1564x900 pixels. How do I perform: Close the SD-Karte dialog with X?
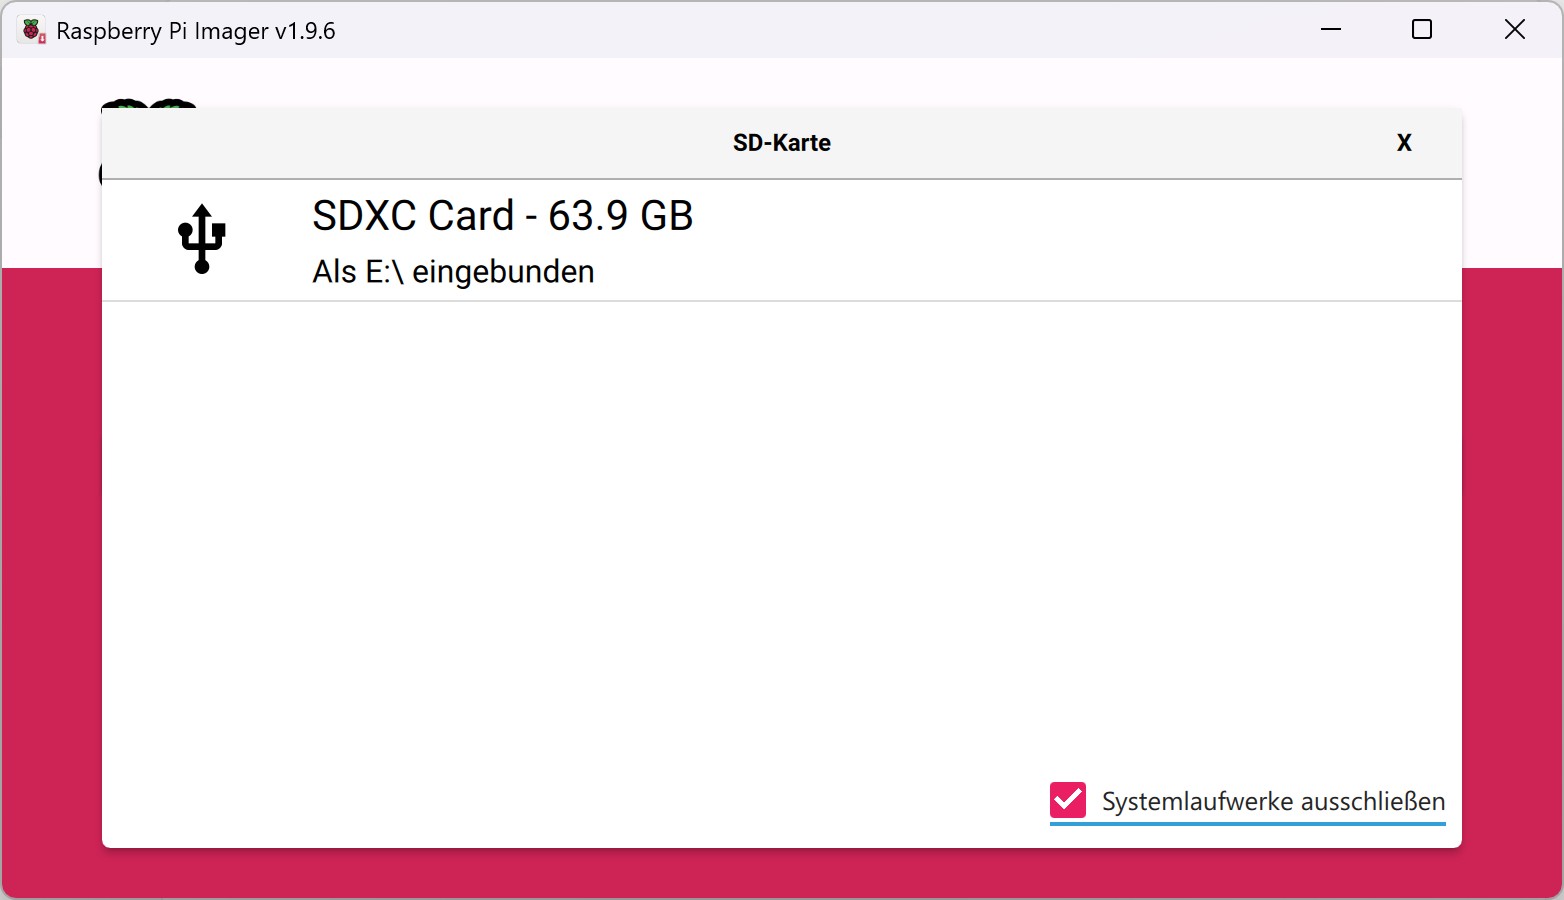pos(1404,143)
